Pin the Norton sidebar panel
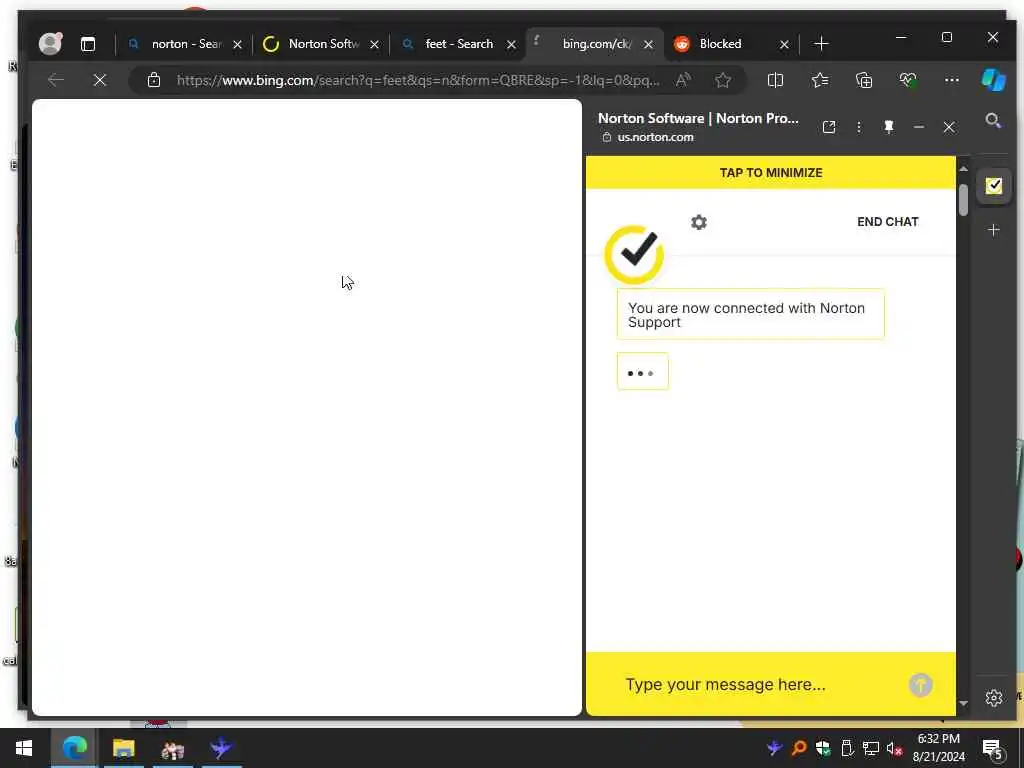1024x768 pixels. 889,127
